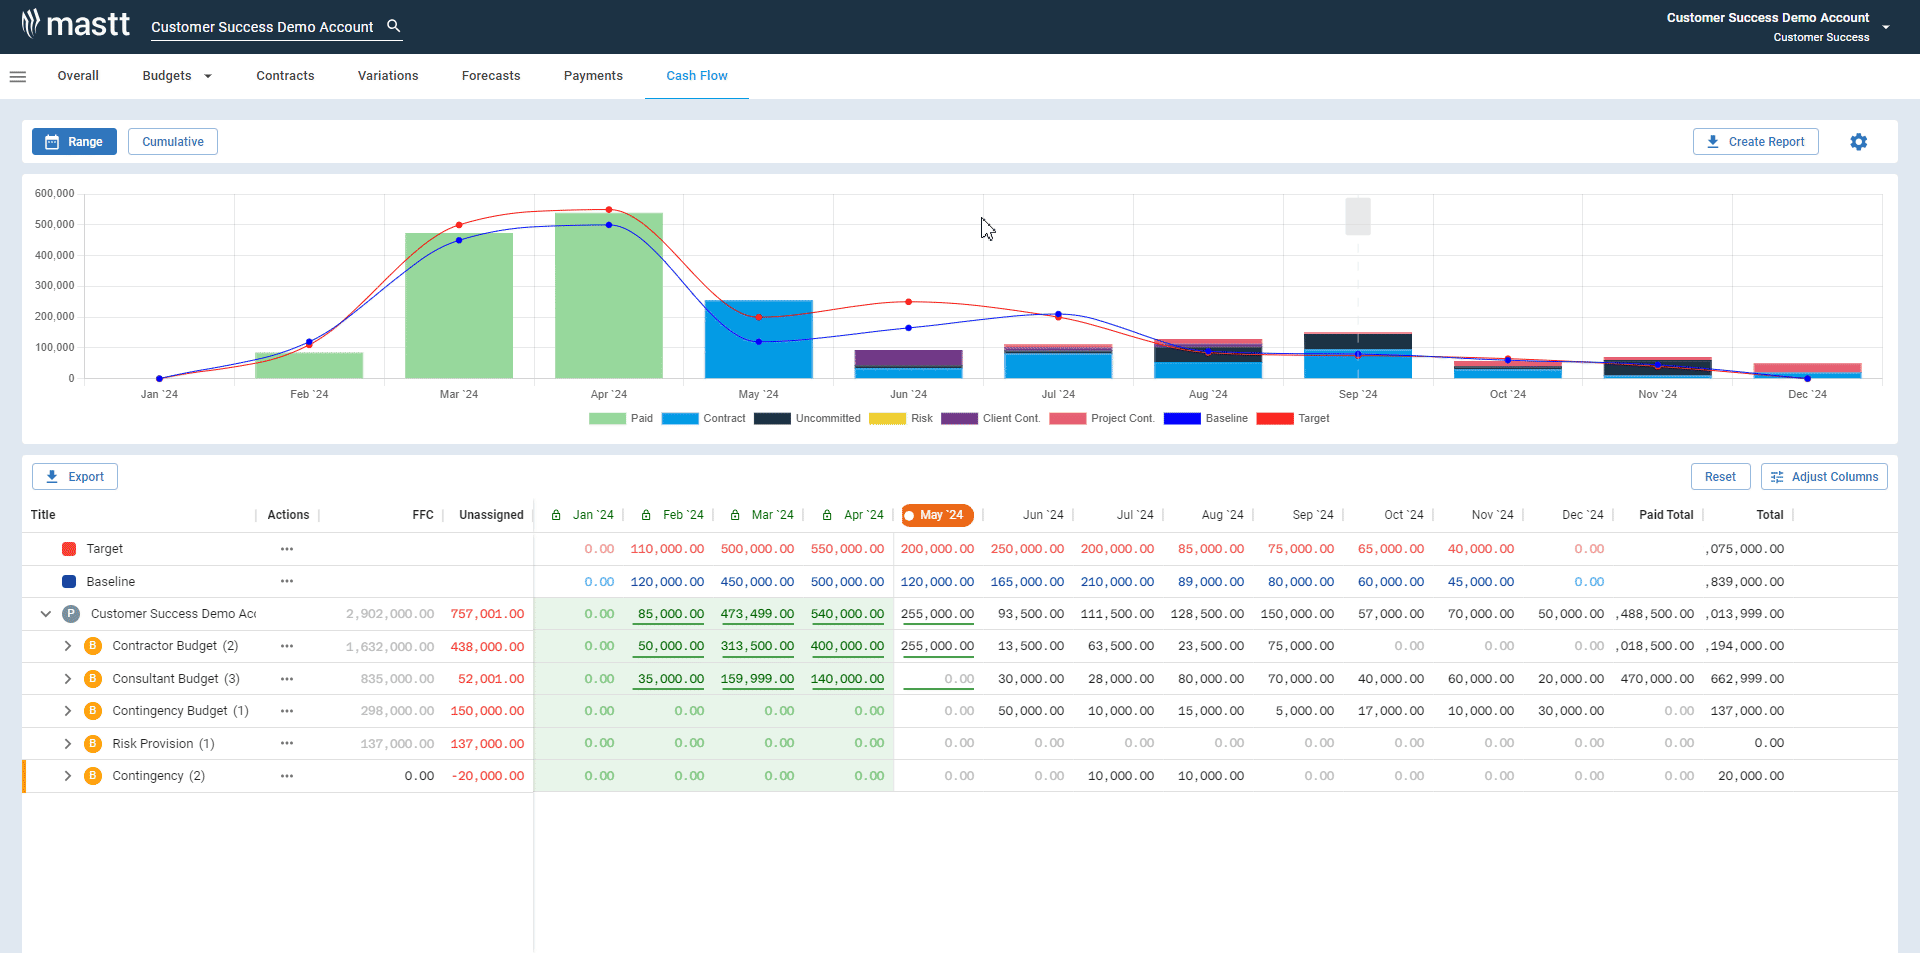
Task: Switch chart to Cumulative view
Action: (173, 142)
